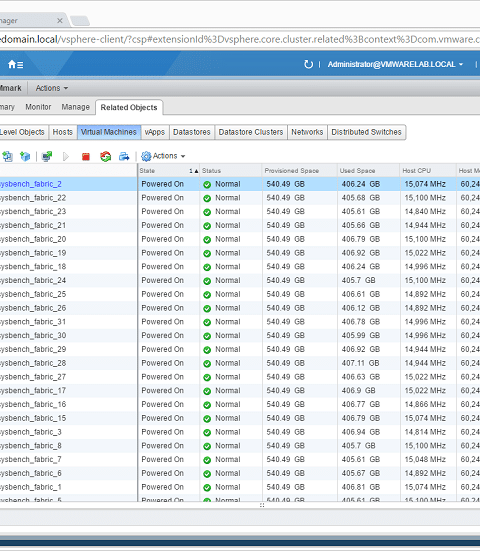Viewport: 480px width, 551px height.
Task: Select the sysbench_fabric_22 row name
Action: coord(33,198)
